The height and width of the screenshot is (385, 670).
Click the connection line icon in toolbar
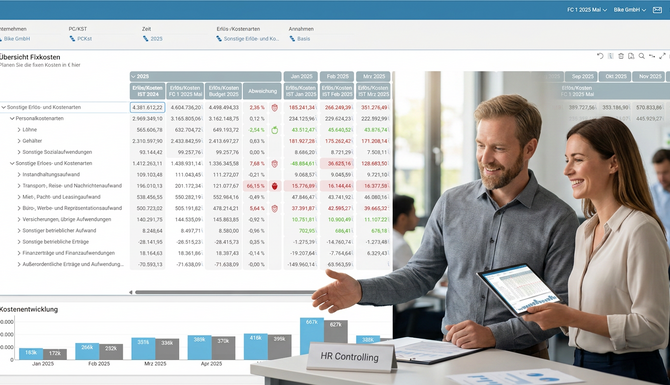(x=652, y=56)
